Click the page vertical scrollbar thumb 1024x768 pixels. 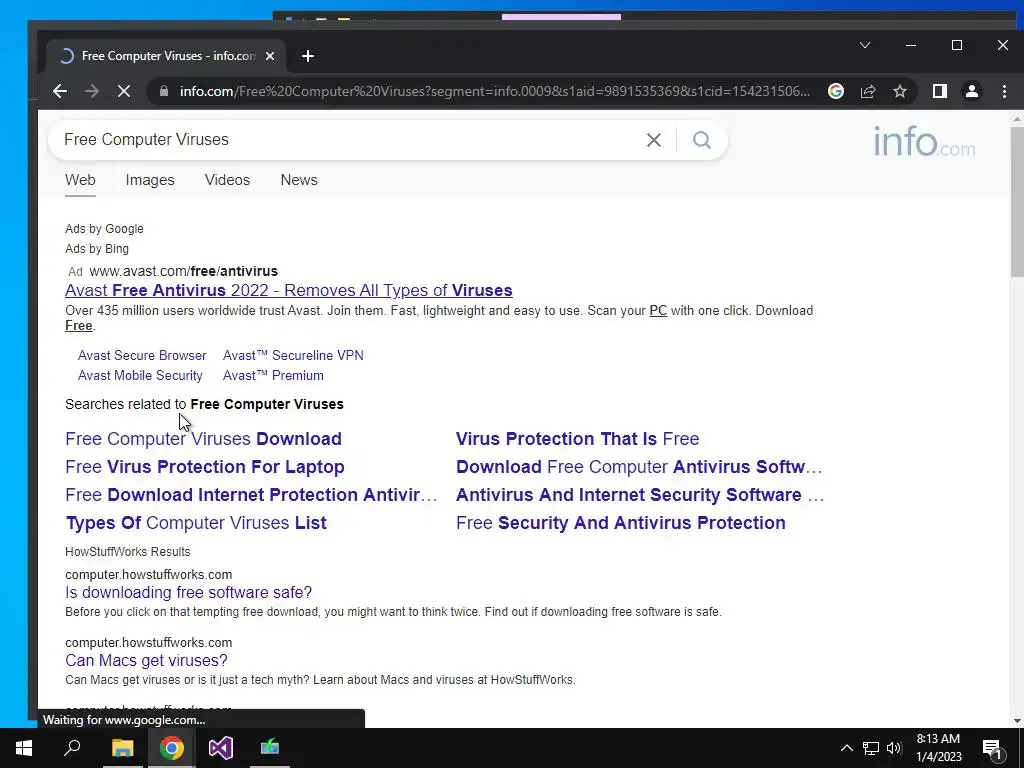coord(1017,202)
